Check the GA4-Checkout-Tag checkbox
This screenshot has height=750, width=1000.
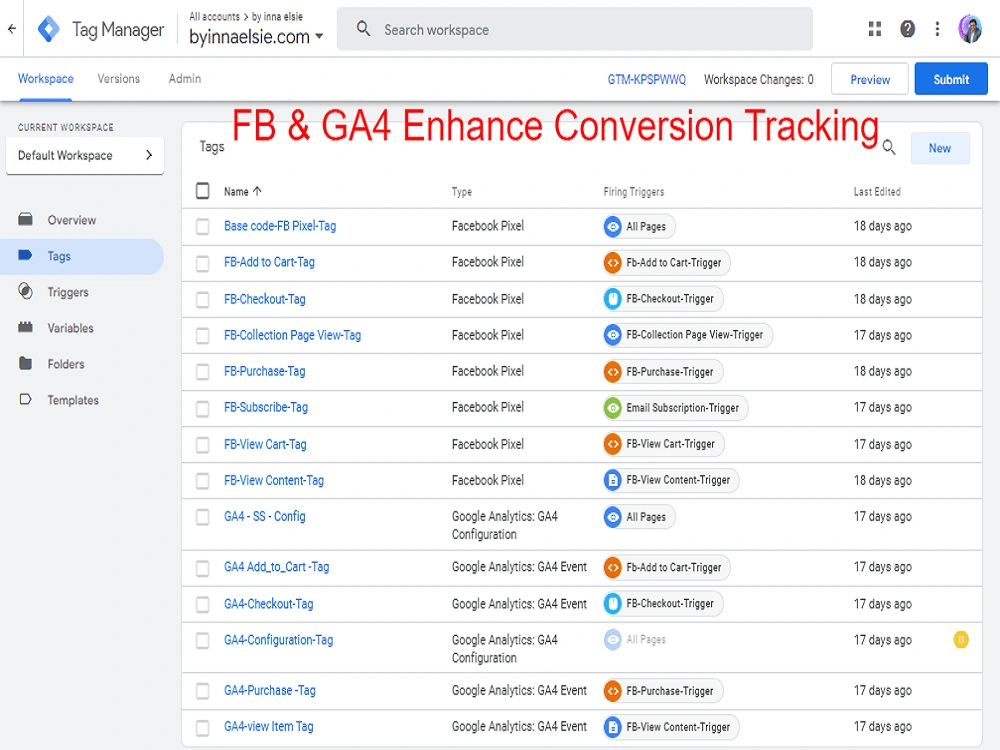point(202,604)
